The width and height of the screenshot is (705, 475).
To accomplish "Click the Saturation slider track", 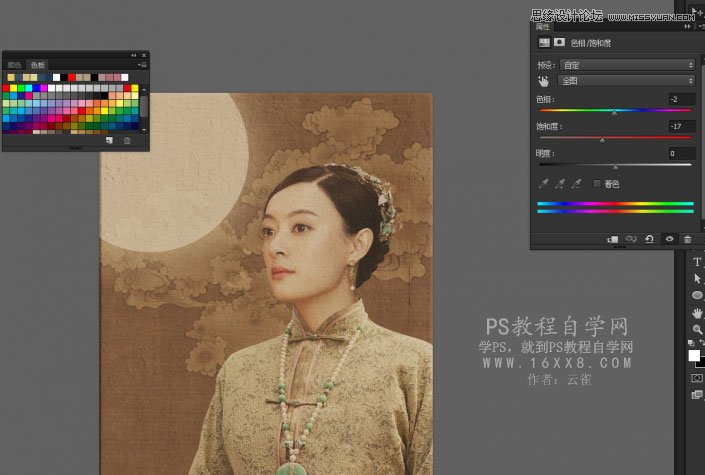I will (x=615, y=137).
